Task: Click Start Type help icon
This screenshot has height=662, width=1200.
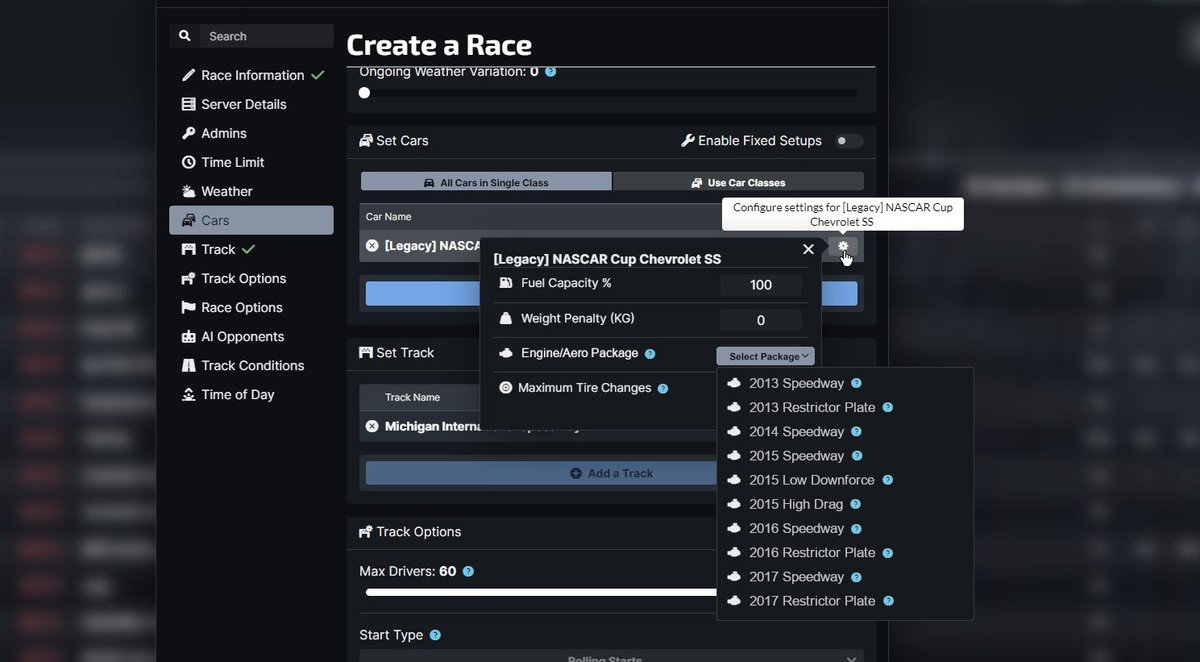Action: point(435,635)
